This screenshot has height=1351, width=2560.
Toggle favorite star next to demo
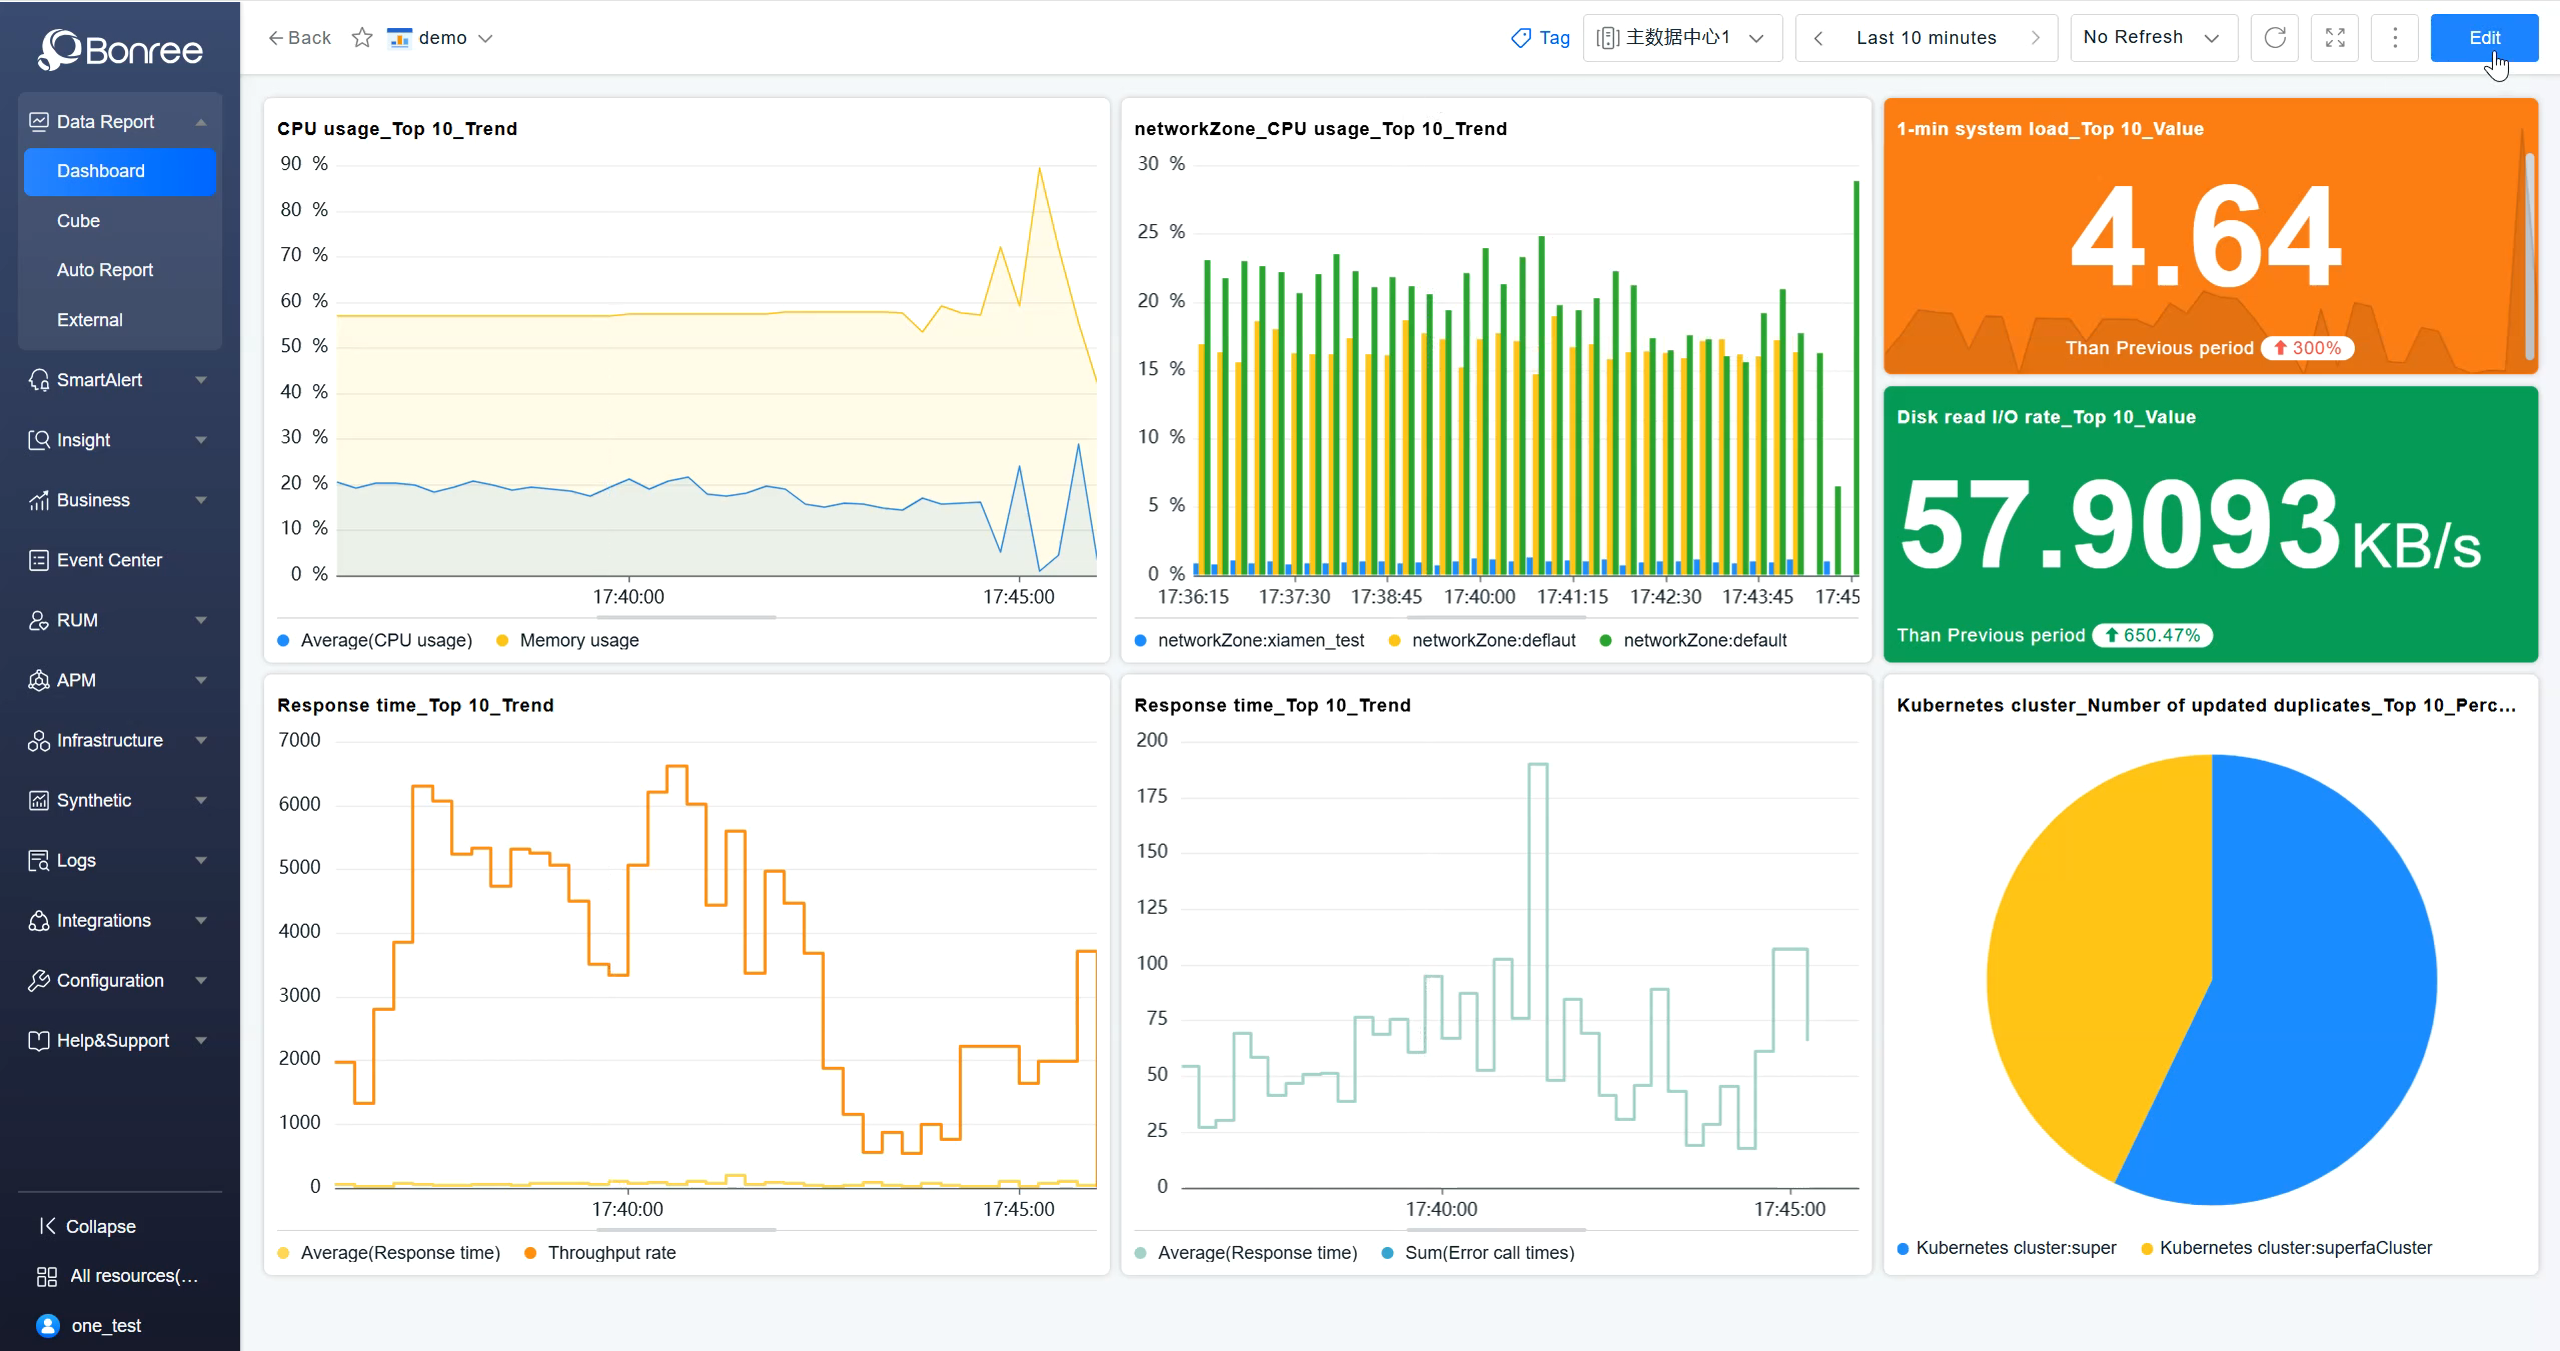pyautogui.click(x=362, y=37)
